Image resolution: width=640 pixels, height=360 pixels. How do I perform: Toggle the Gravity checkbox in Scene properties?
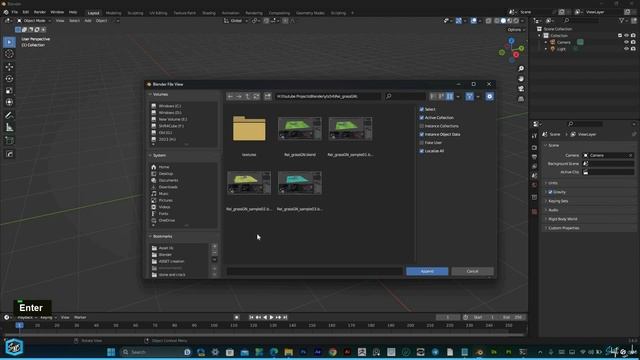point(550,192)
